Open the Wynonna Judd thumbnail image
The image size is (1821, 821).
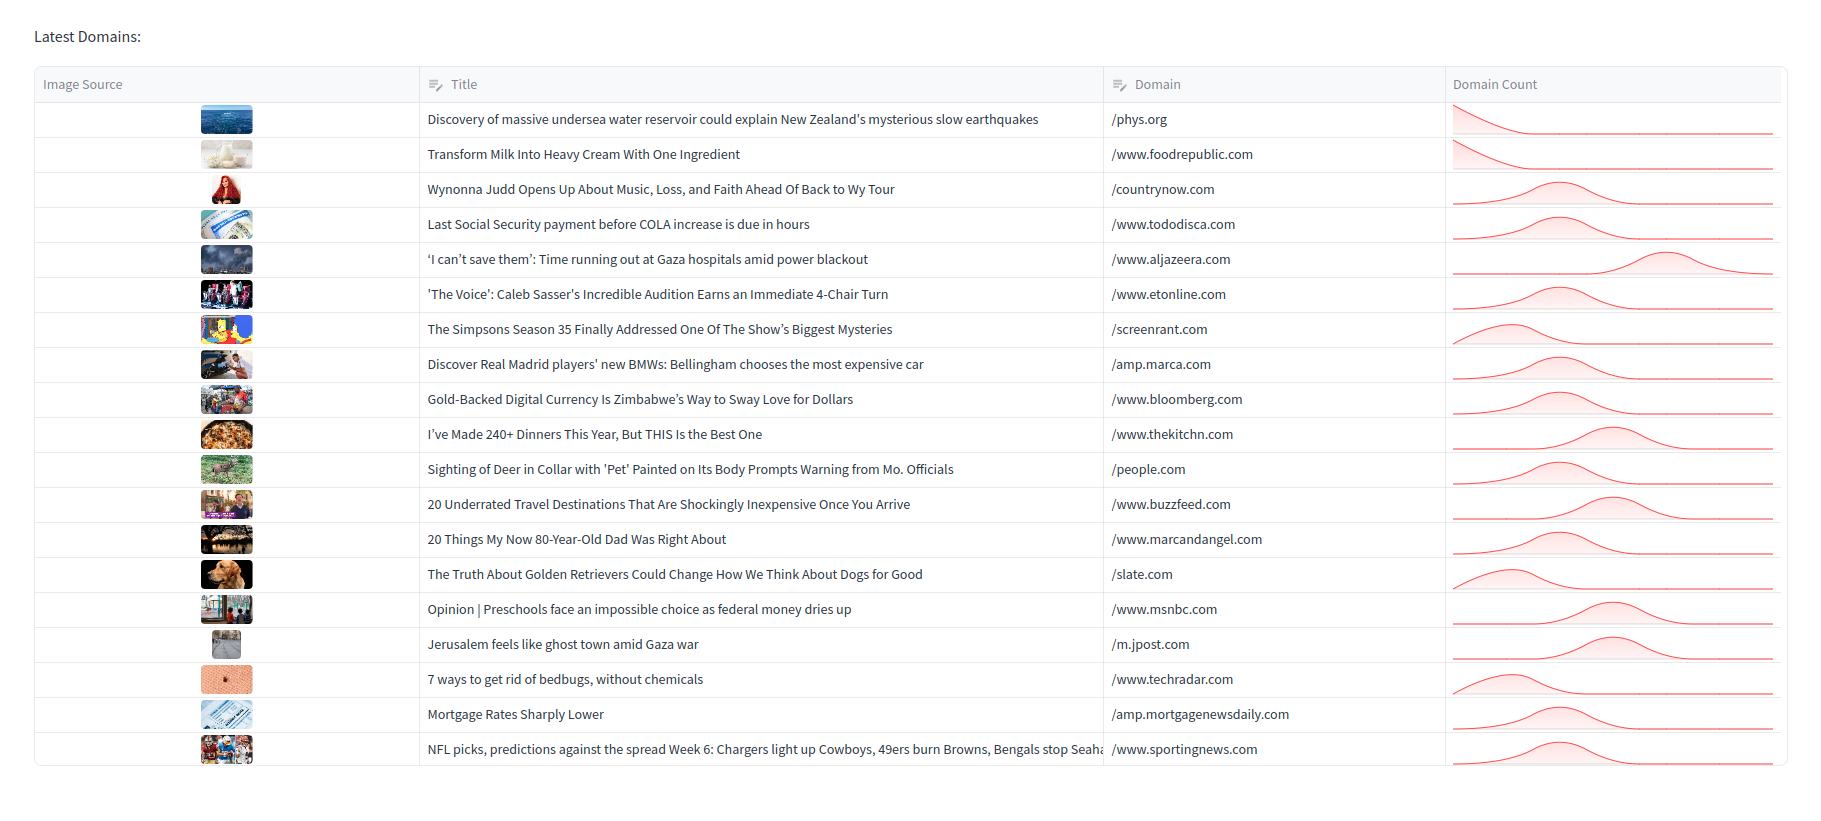[x=227, y=190]
